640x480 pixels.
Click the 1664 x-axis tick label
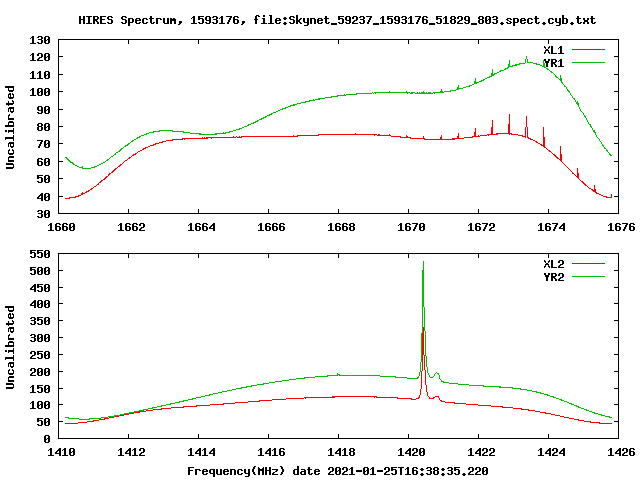point(201,227)
